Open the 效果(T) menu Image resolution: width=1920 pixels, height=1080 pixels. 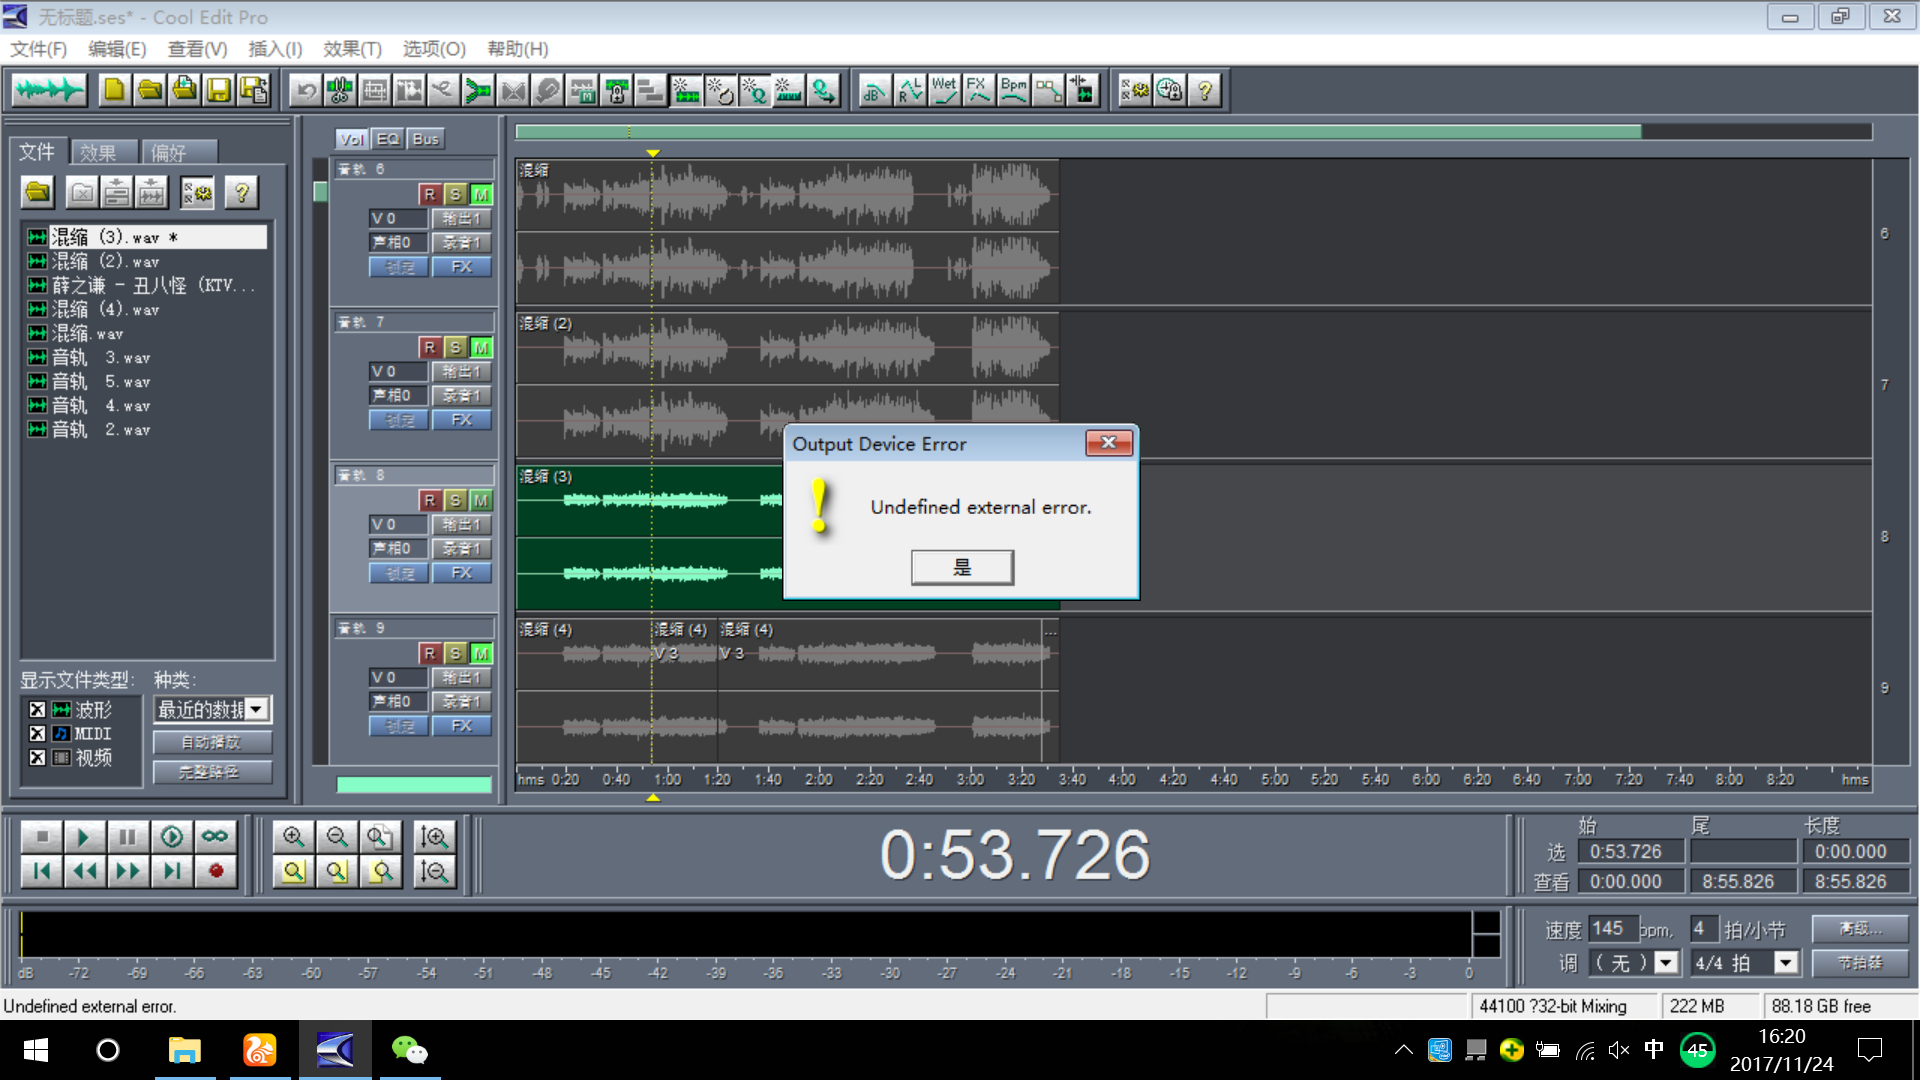click(x=352, y=49)
